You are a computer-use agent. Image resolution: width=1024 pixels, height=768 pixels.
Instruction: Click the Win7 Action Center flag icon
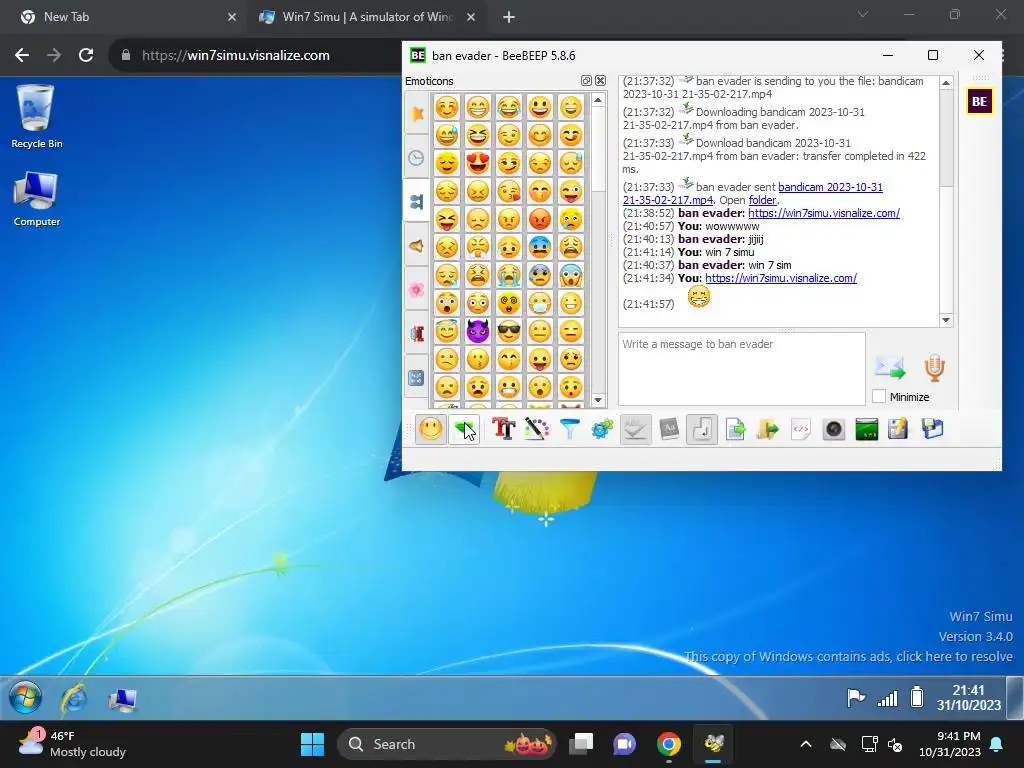click(855, 697)
